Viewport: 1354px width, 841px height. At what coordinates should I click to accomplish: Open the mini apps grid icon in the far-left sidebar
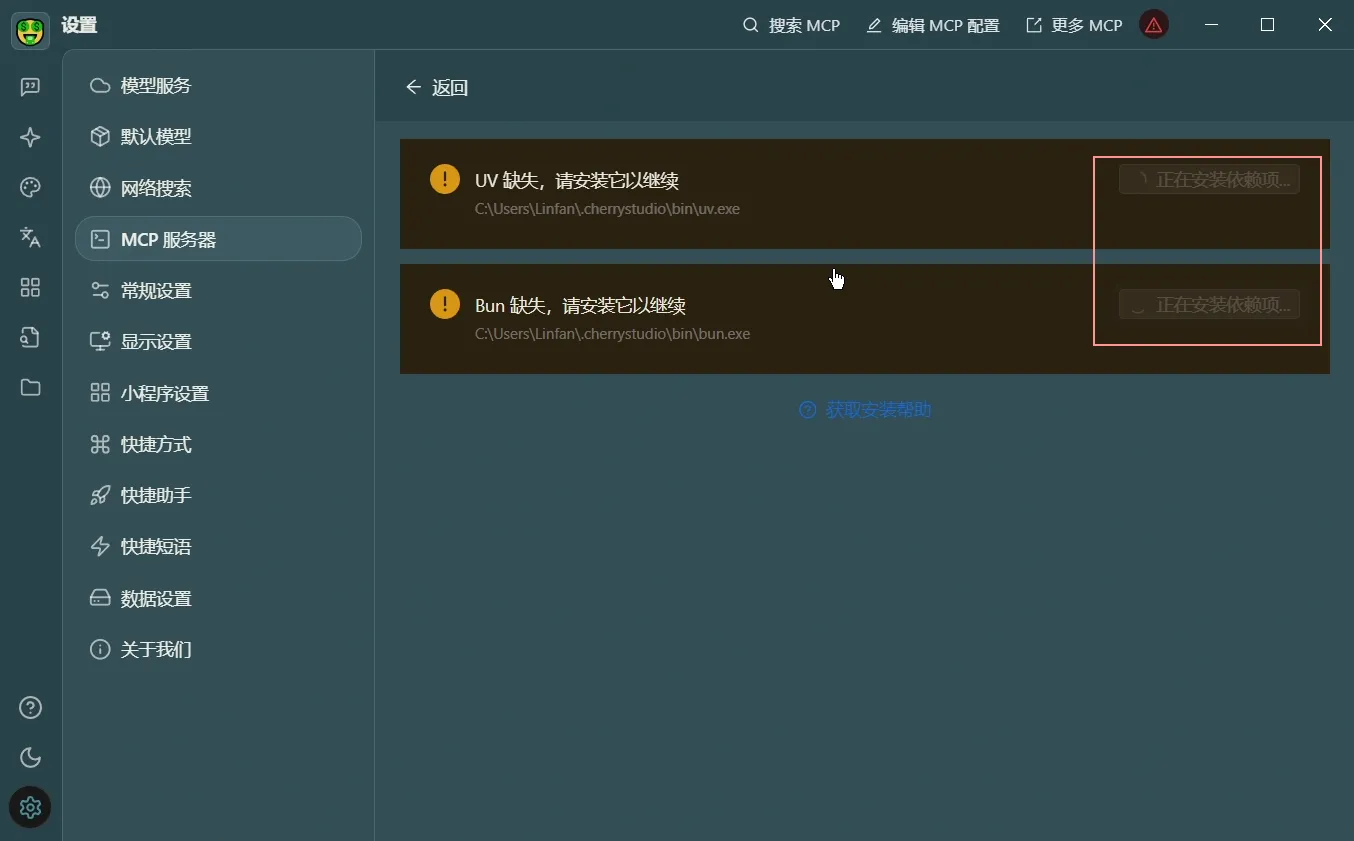[30, 288]
